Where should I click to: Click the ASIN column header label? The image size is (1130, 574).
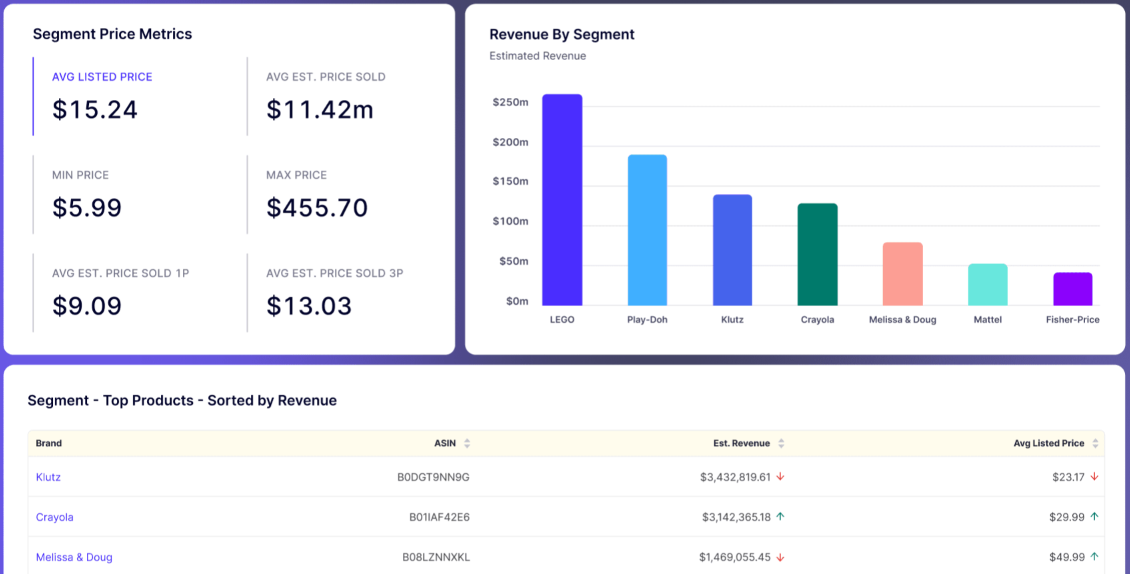[x=445, y=443]
